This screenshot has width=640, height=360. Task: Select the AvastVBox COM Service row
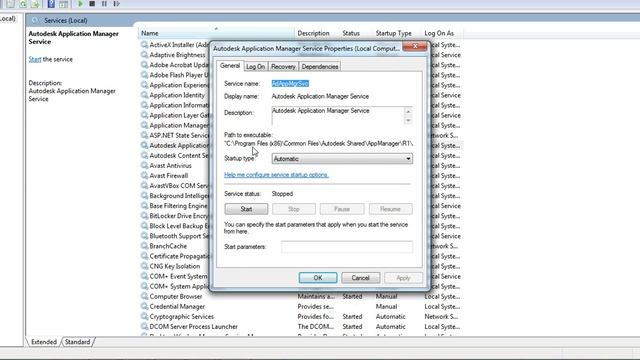coord(175,186)
